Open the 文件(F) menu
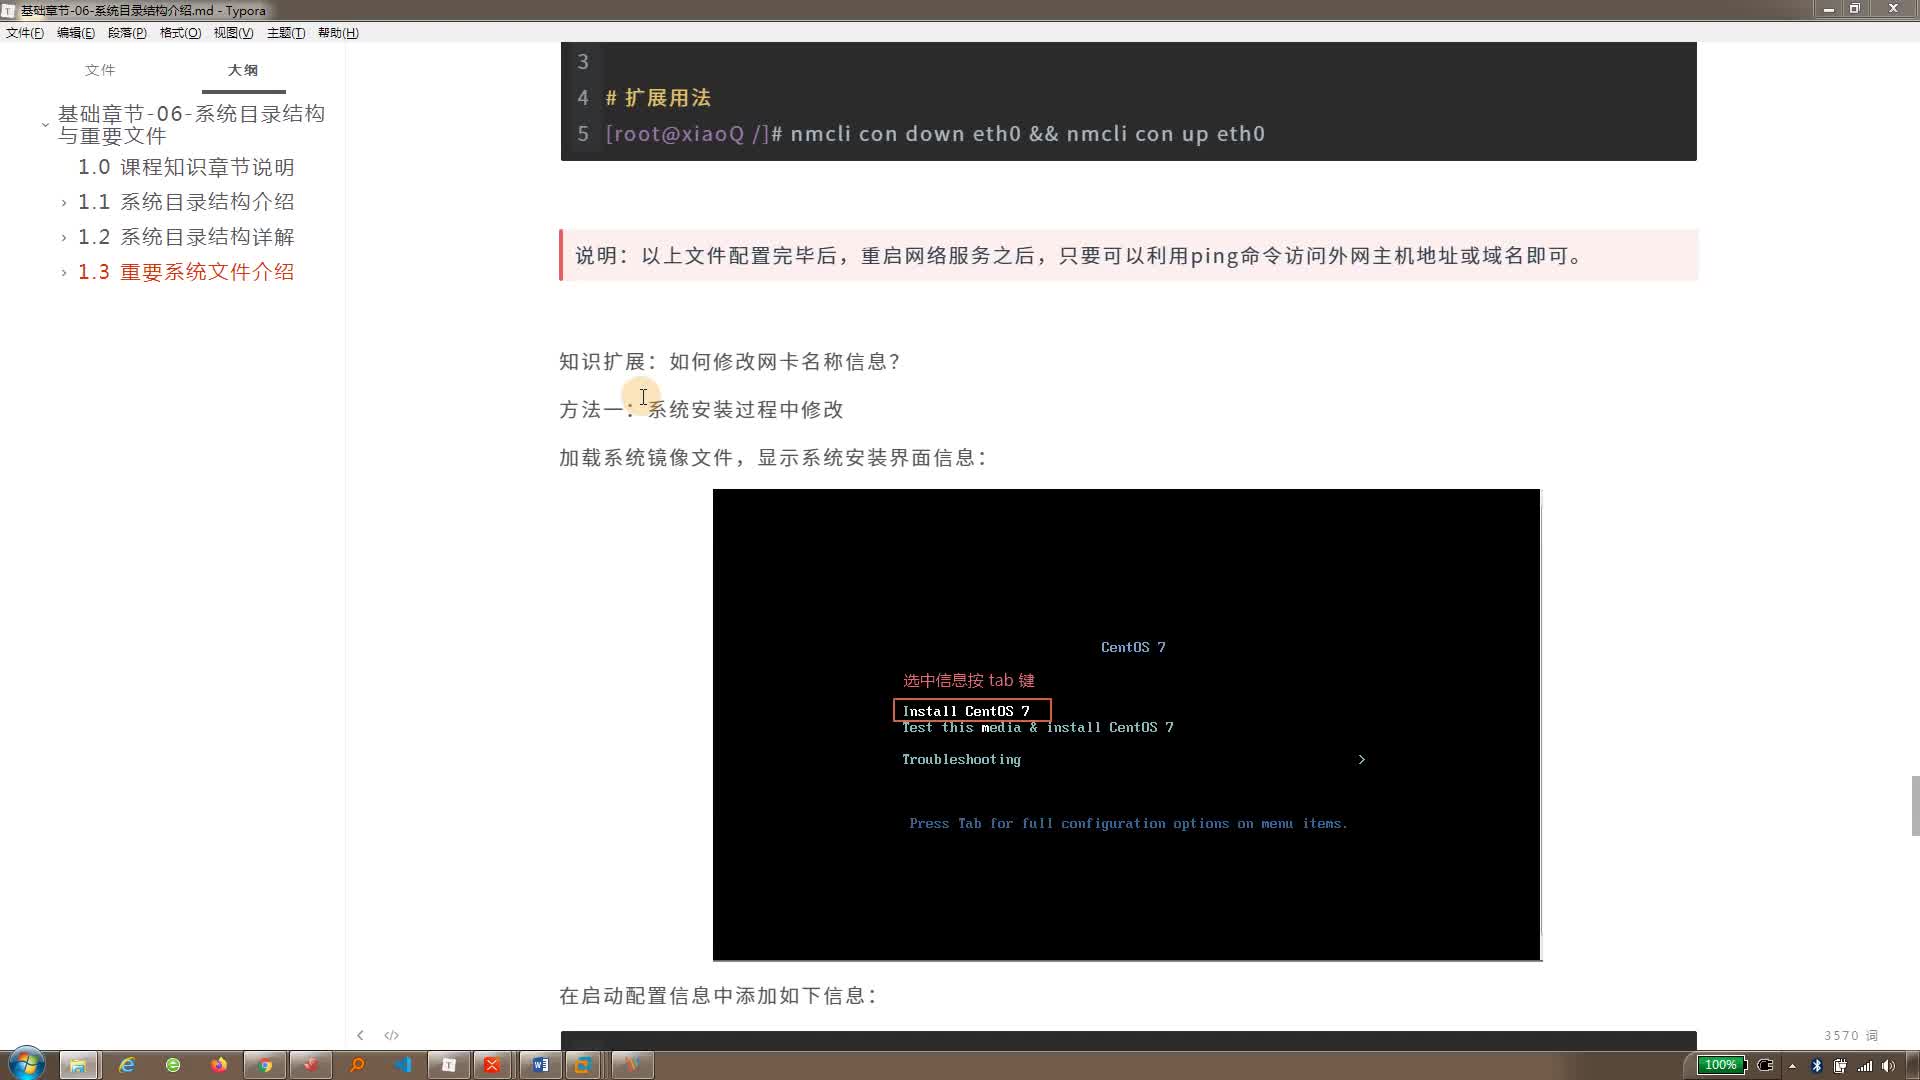 click(x=25, y=33)
